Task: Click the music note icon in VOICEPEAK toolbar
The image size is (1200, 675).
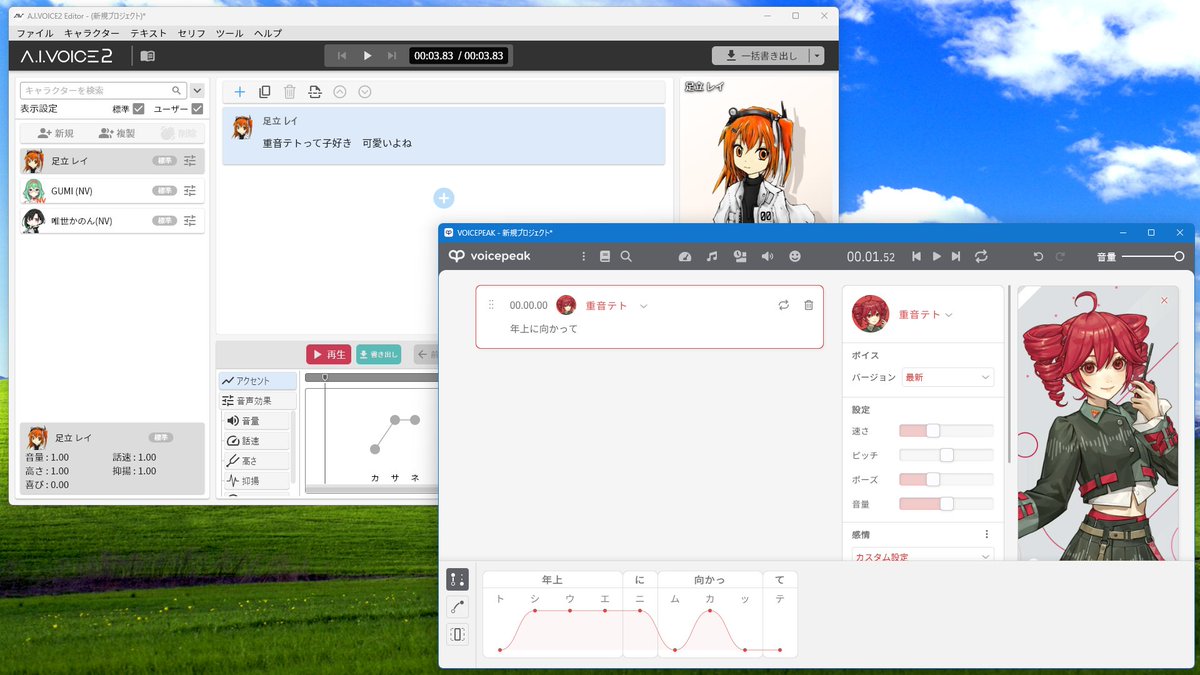Action: [712, 257]
